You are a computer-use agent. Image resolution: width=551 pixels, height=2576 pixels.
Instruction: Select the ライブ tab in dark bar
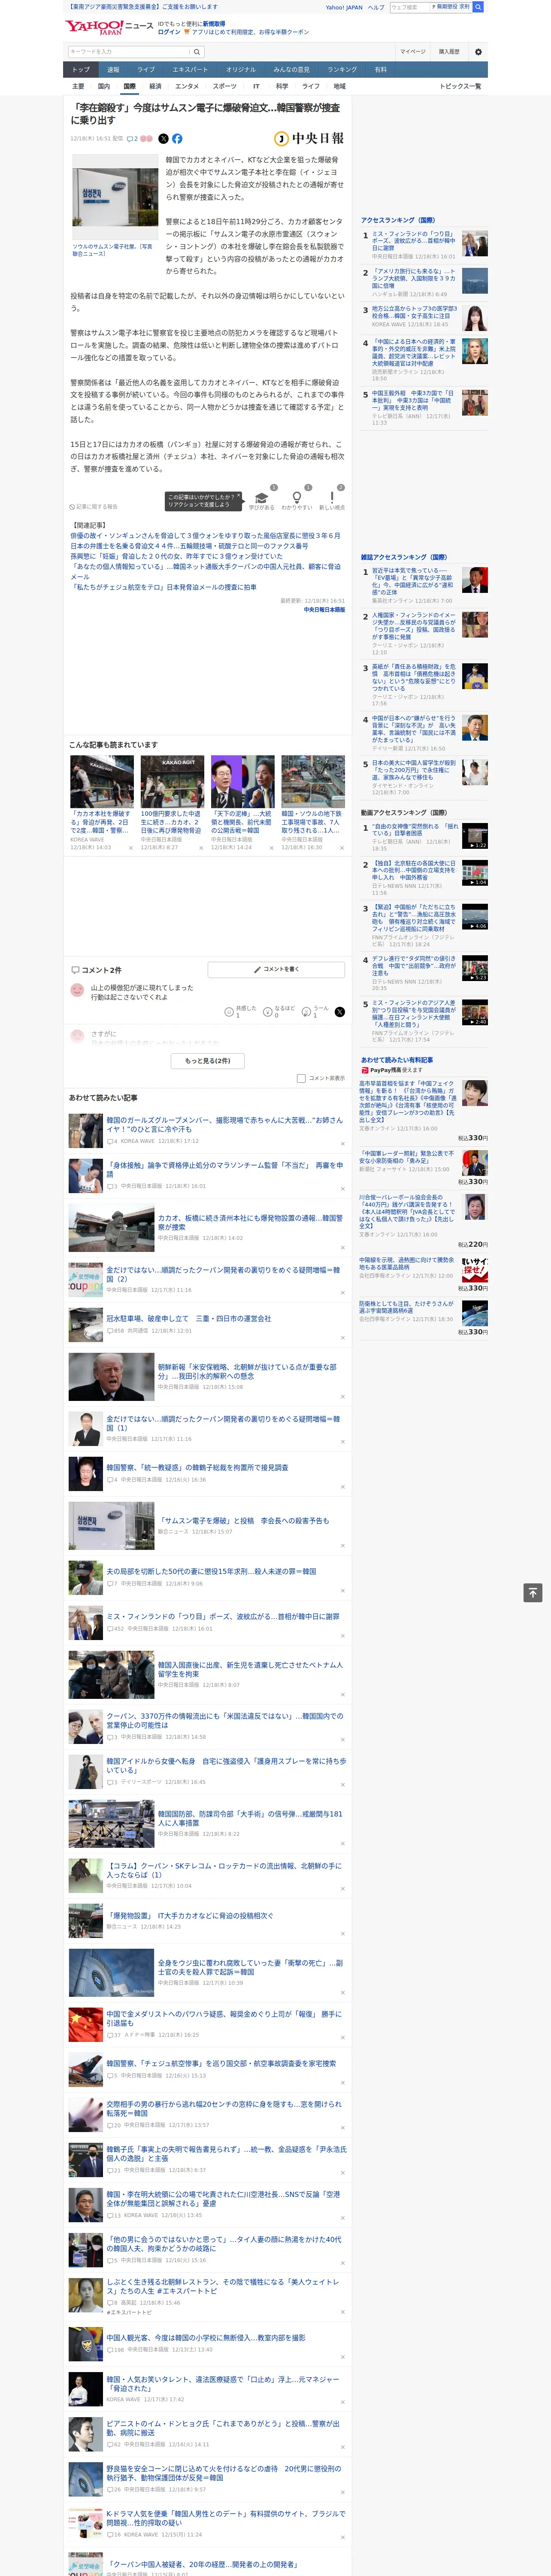146,70
